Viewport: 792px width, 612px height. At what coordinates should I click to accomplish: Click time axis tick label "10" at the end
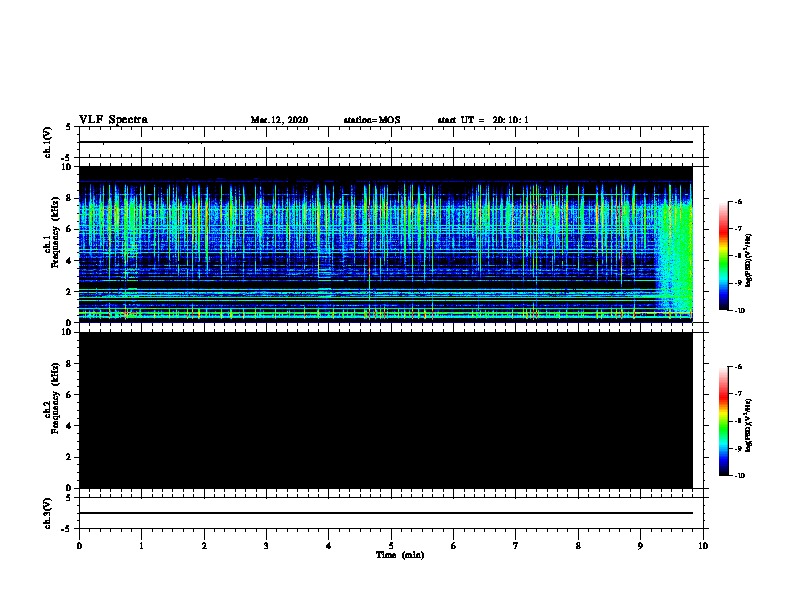[703, 546]
